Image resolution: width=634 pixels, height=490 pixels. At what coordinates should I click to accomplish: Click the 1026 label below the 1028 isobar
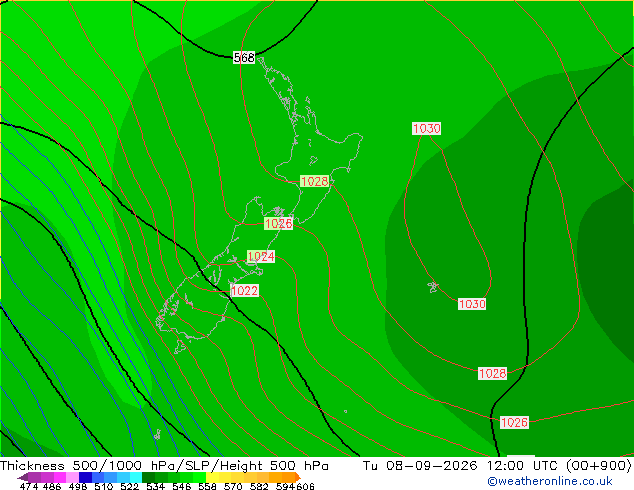514,422
